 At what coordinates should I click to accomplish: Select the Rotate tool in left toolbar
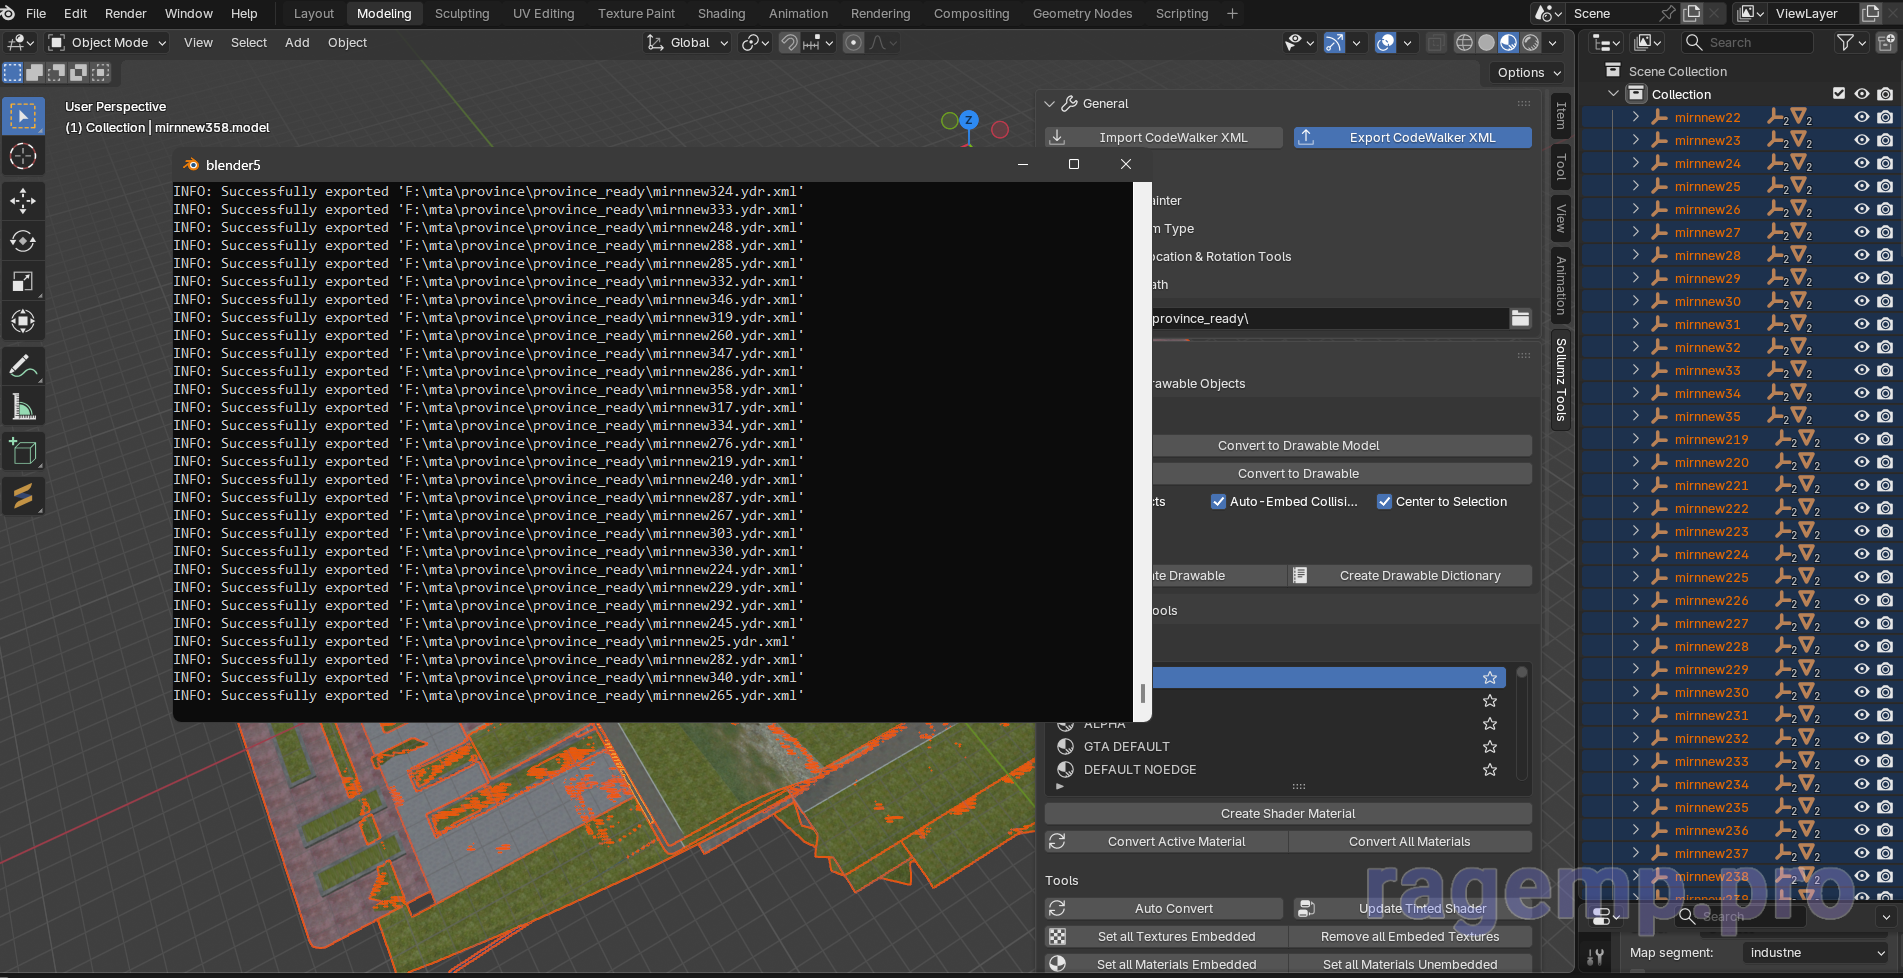[23, 241]
